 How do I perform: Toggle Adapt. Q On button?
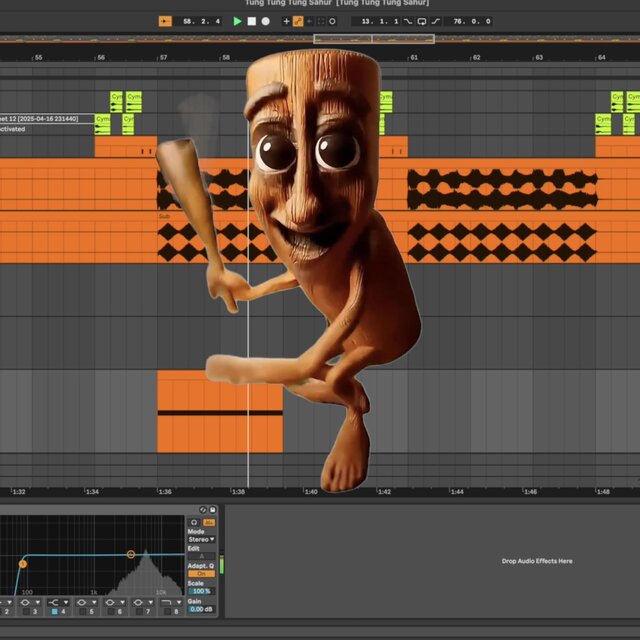click(x=201, y=573)
